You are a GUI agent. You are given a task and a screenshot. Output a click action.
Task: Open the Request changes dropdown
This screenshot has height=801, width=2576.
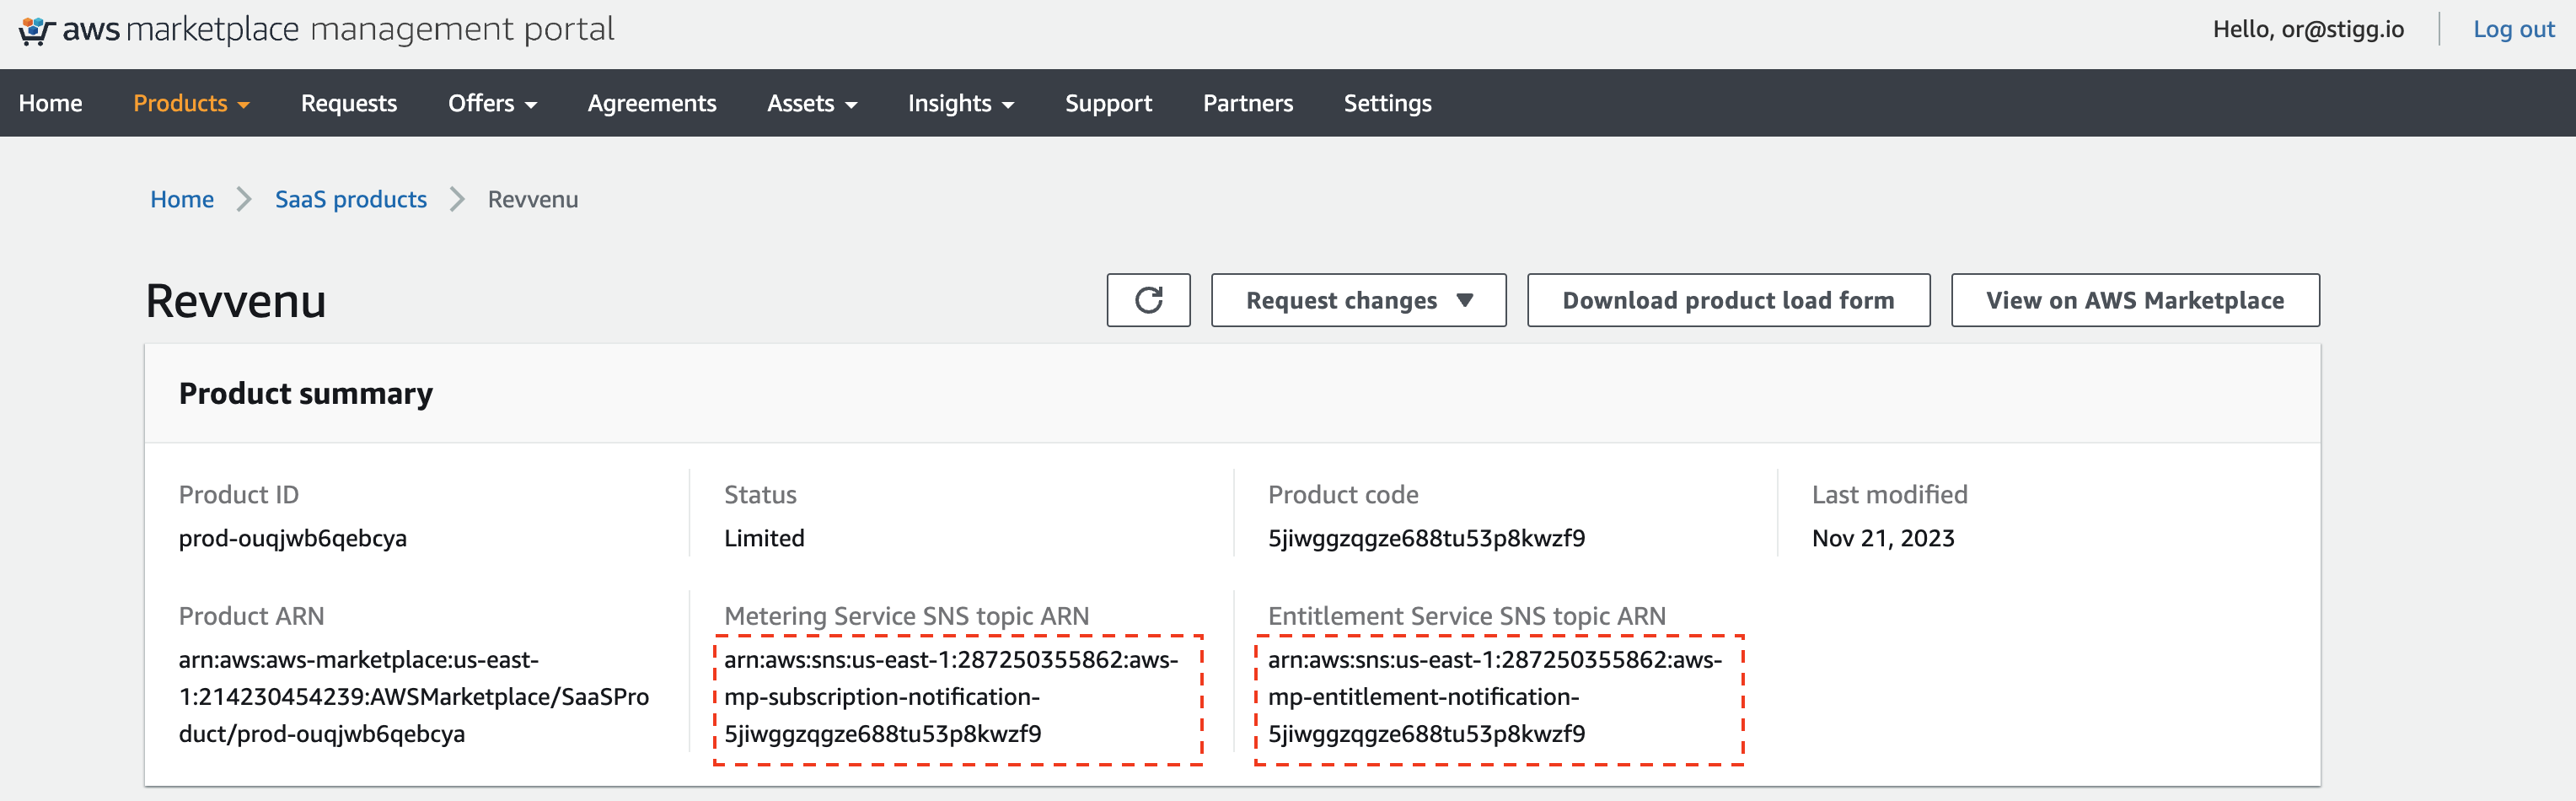tap(1358, 300)
